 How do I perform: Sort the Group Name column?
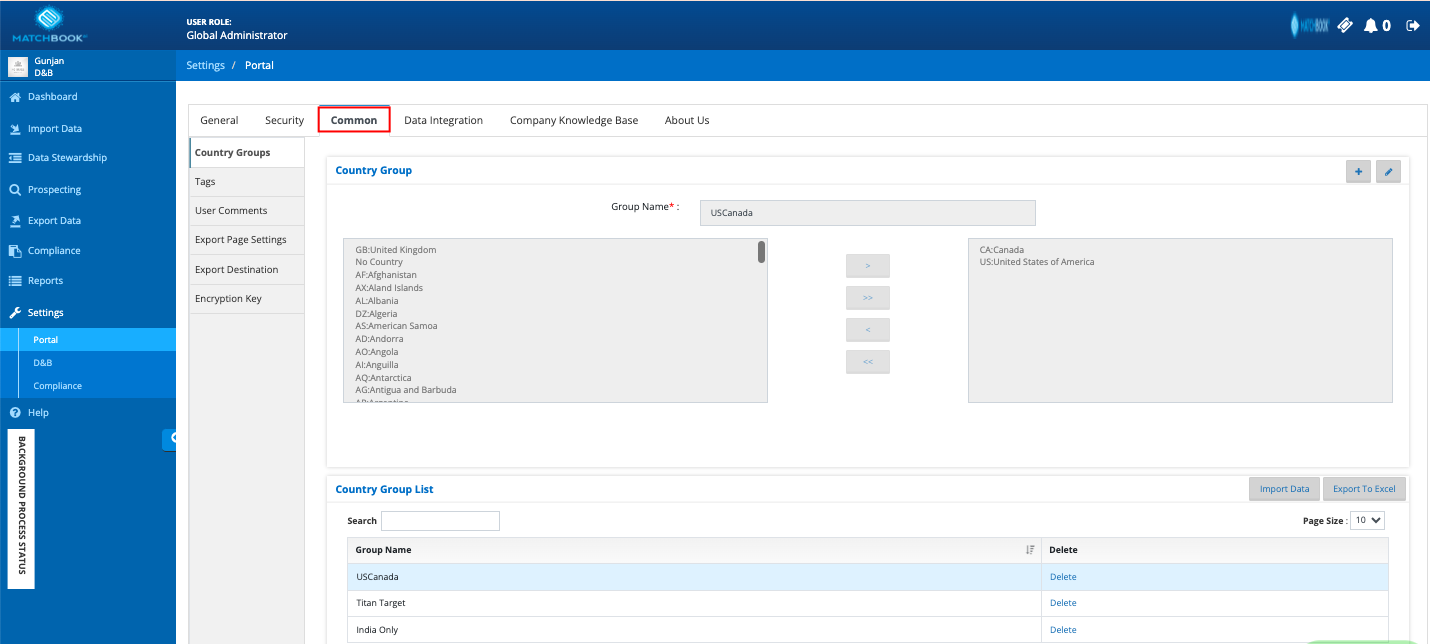point(1030,550)
